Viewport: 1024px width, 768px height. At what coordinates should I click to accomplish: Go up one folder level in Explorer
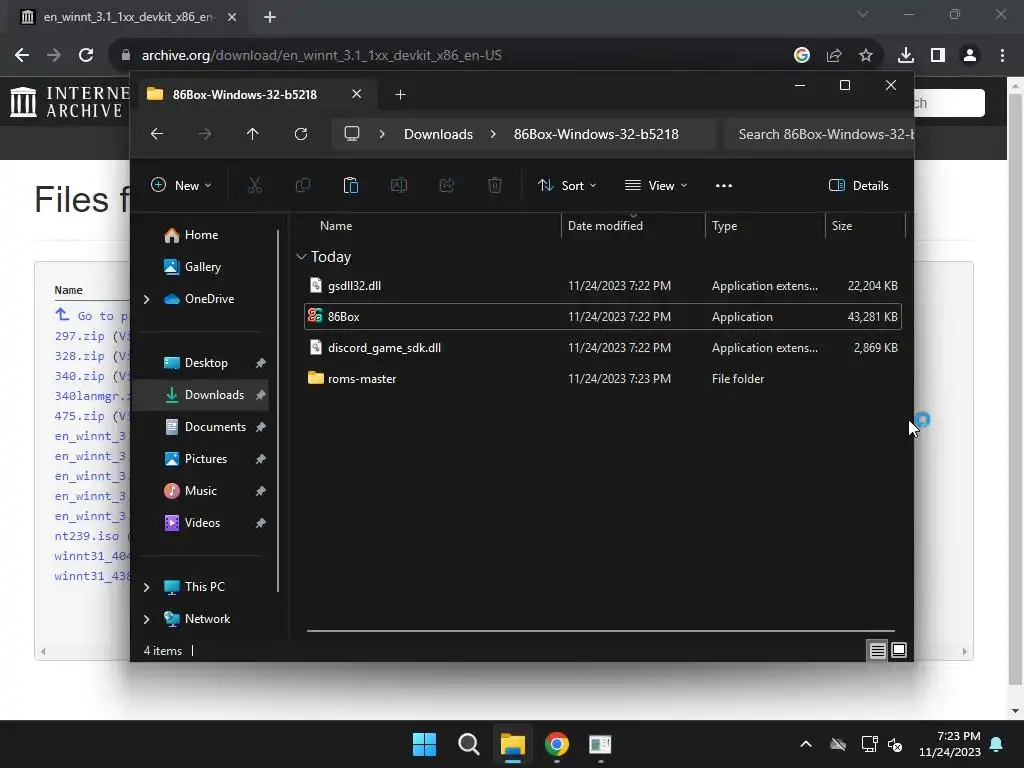(x=252, y=134)
